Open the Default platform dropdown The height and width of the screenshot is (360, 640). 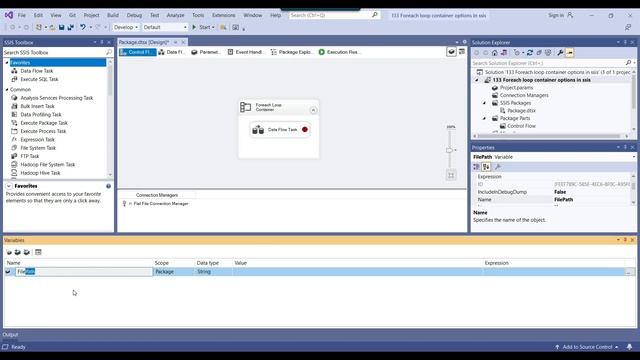click(x=165, y=27)
